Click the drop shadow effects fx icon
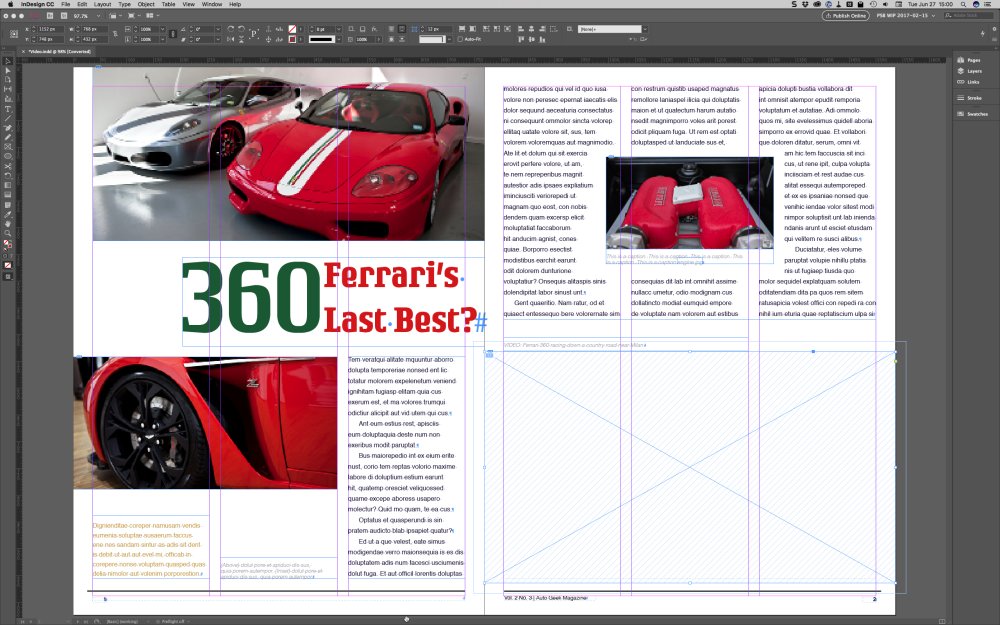Viewport: 1000px width, 625px height. point(374,29)
